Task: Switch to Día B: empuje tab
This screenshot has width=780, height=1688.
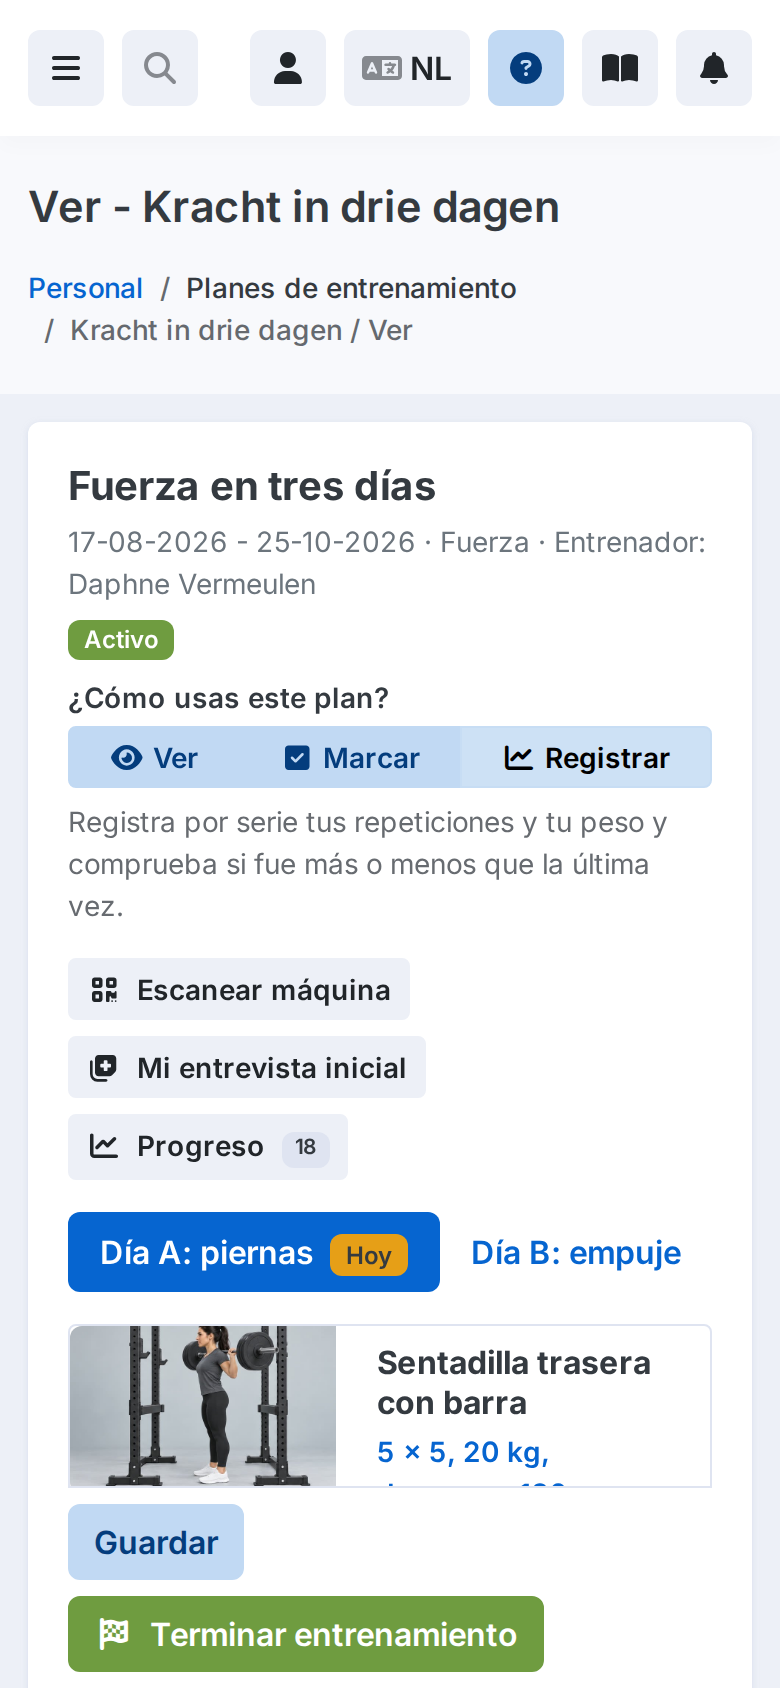Action: pos(576,1252)
